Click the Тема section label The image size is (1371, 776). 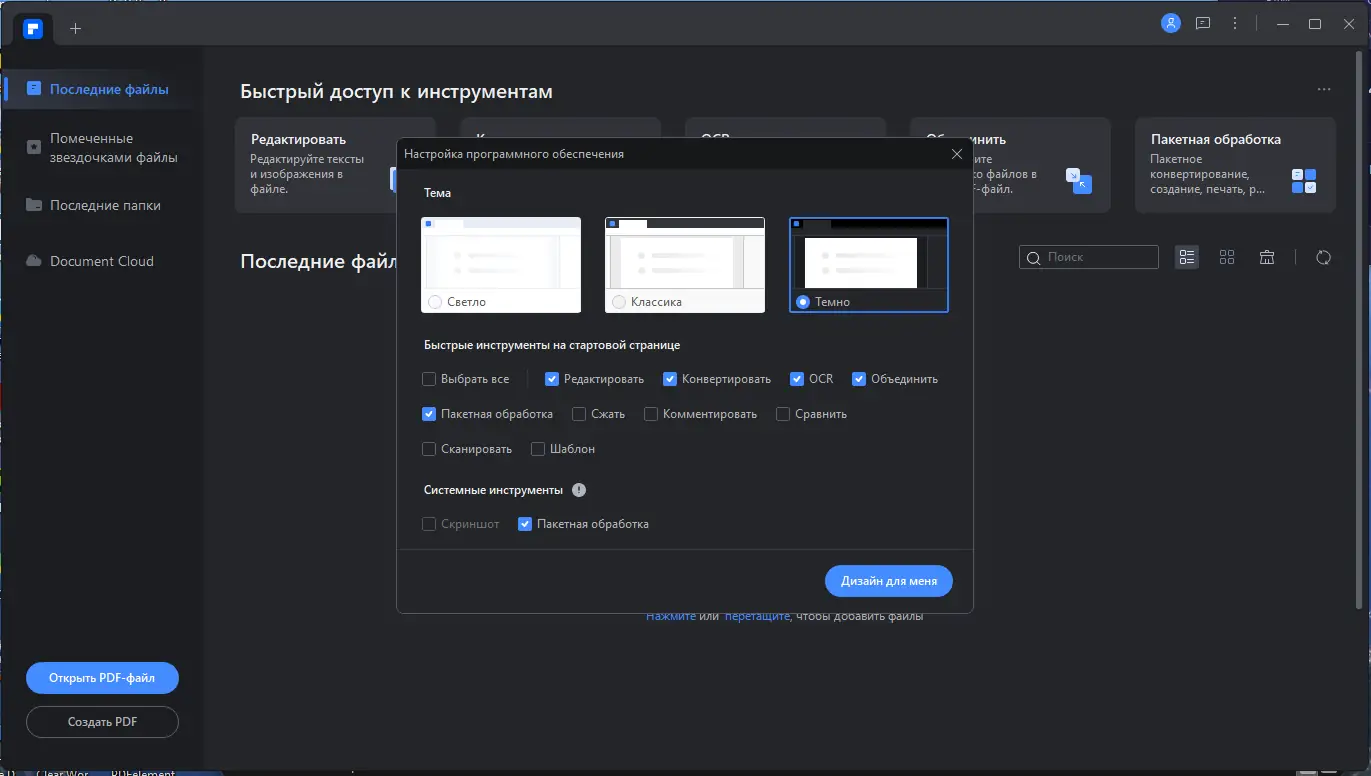coord(437,193)
